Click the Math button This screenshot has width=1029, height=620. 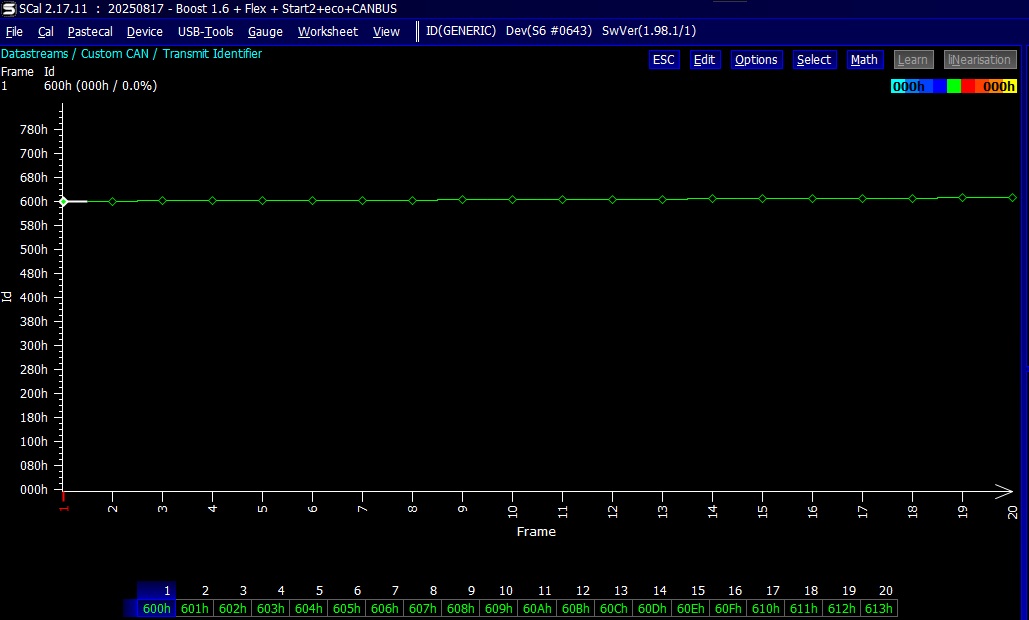[x=864, y=60]
